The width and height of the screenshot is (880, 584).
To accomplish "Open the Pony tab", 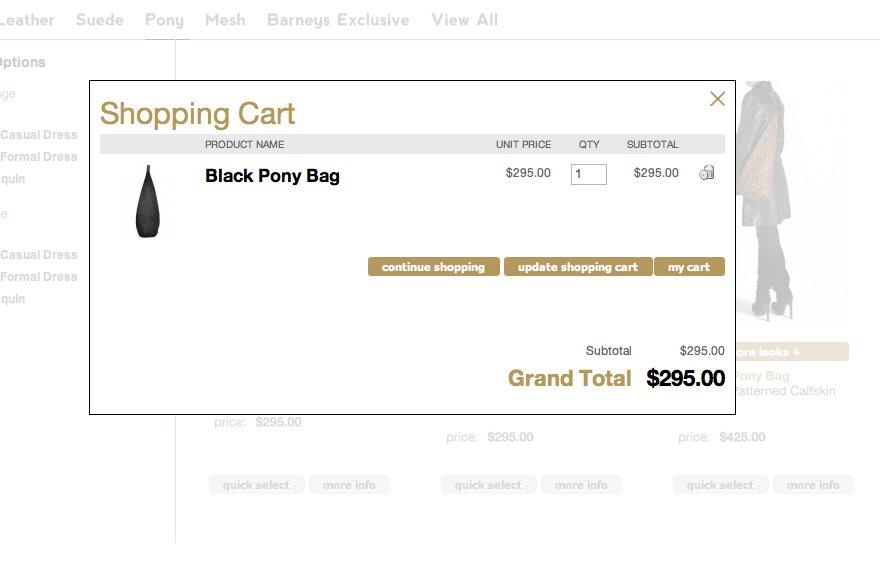I will click(x=165, y=20).
